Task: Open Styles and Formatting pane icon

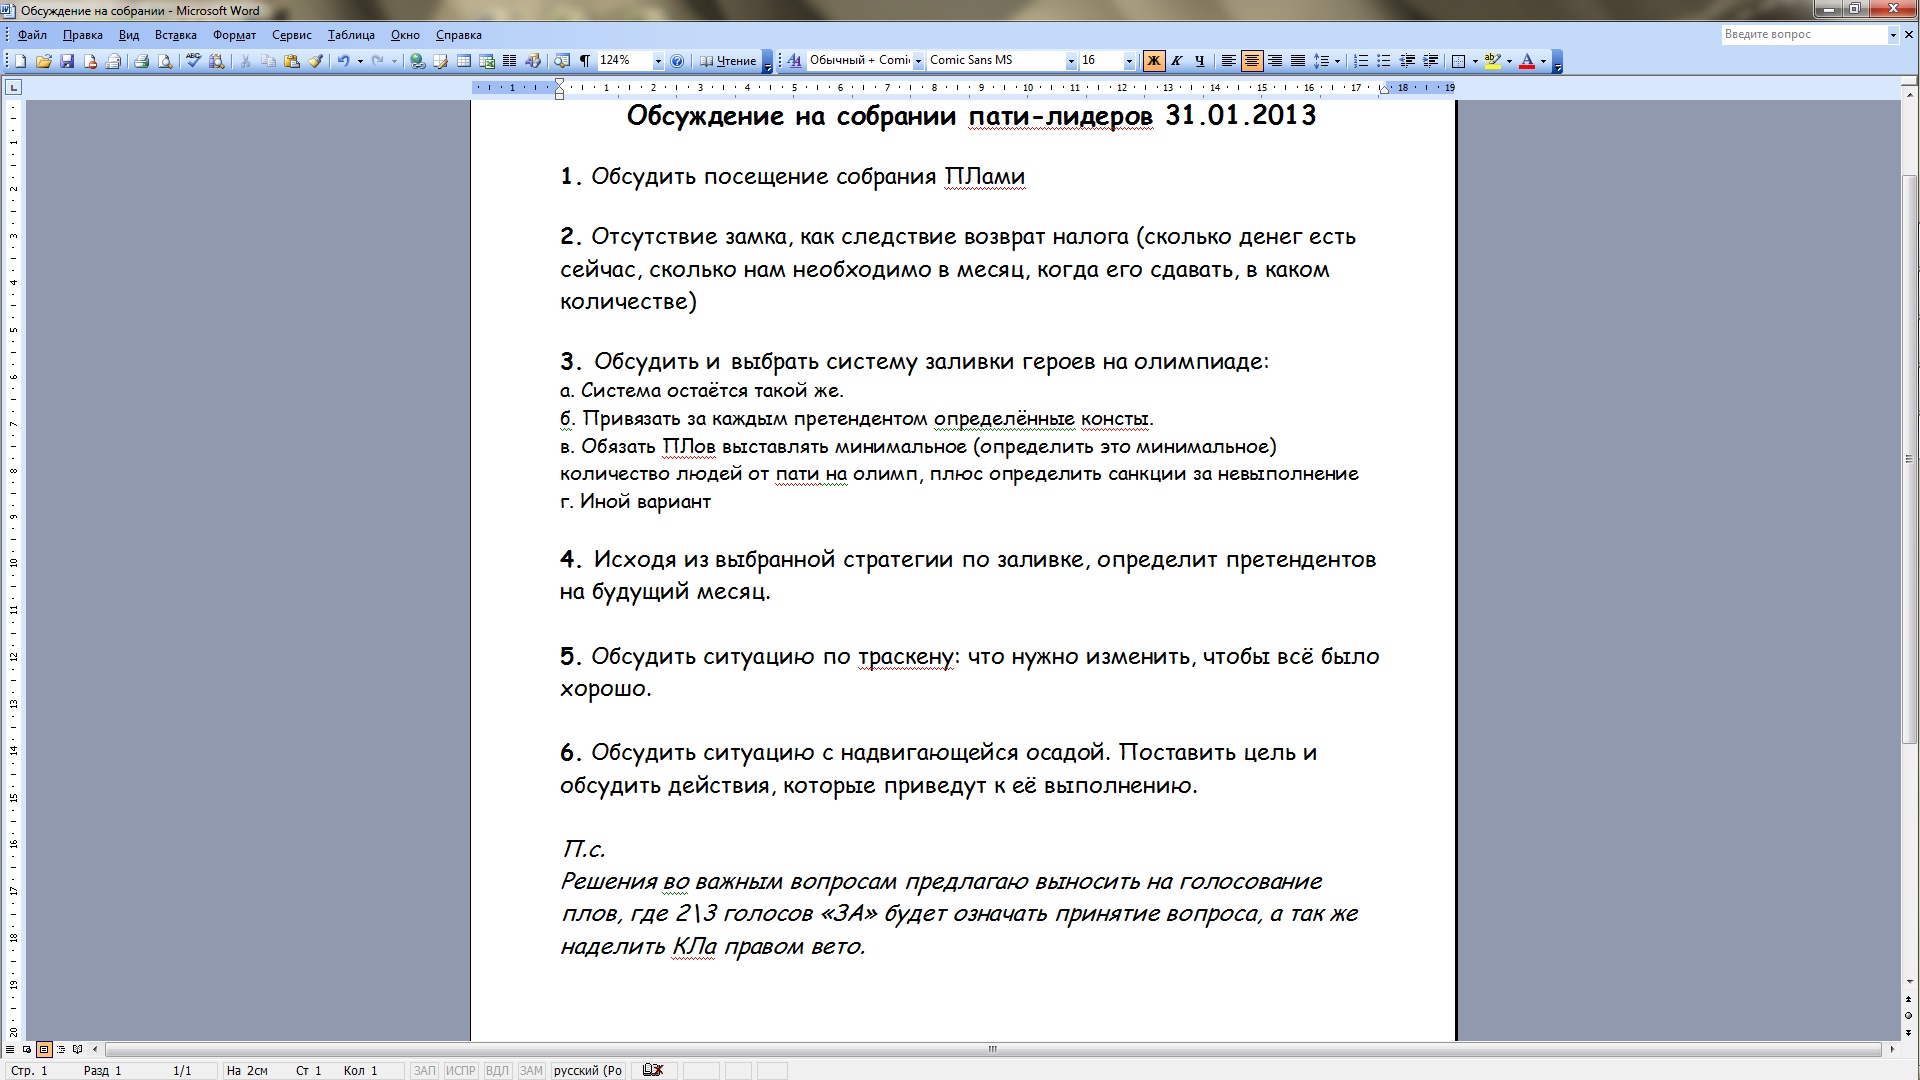Action: (794, 61)
